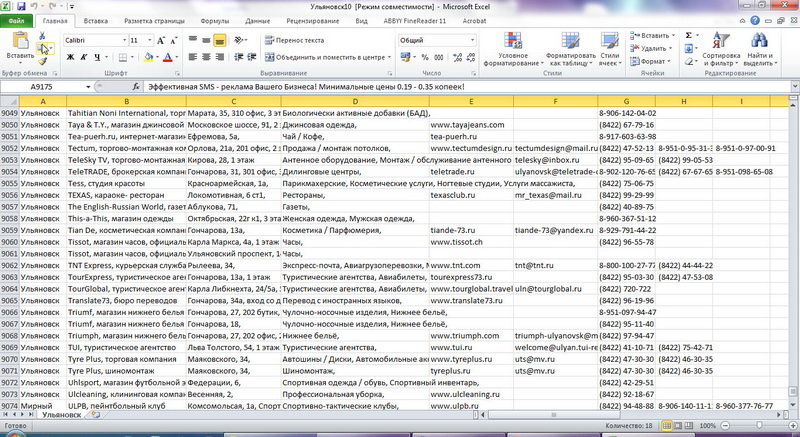Open the text orientation dropdown icon
The width and height of the screenshot is (800, 437).
point(240,40)
